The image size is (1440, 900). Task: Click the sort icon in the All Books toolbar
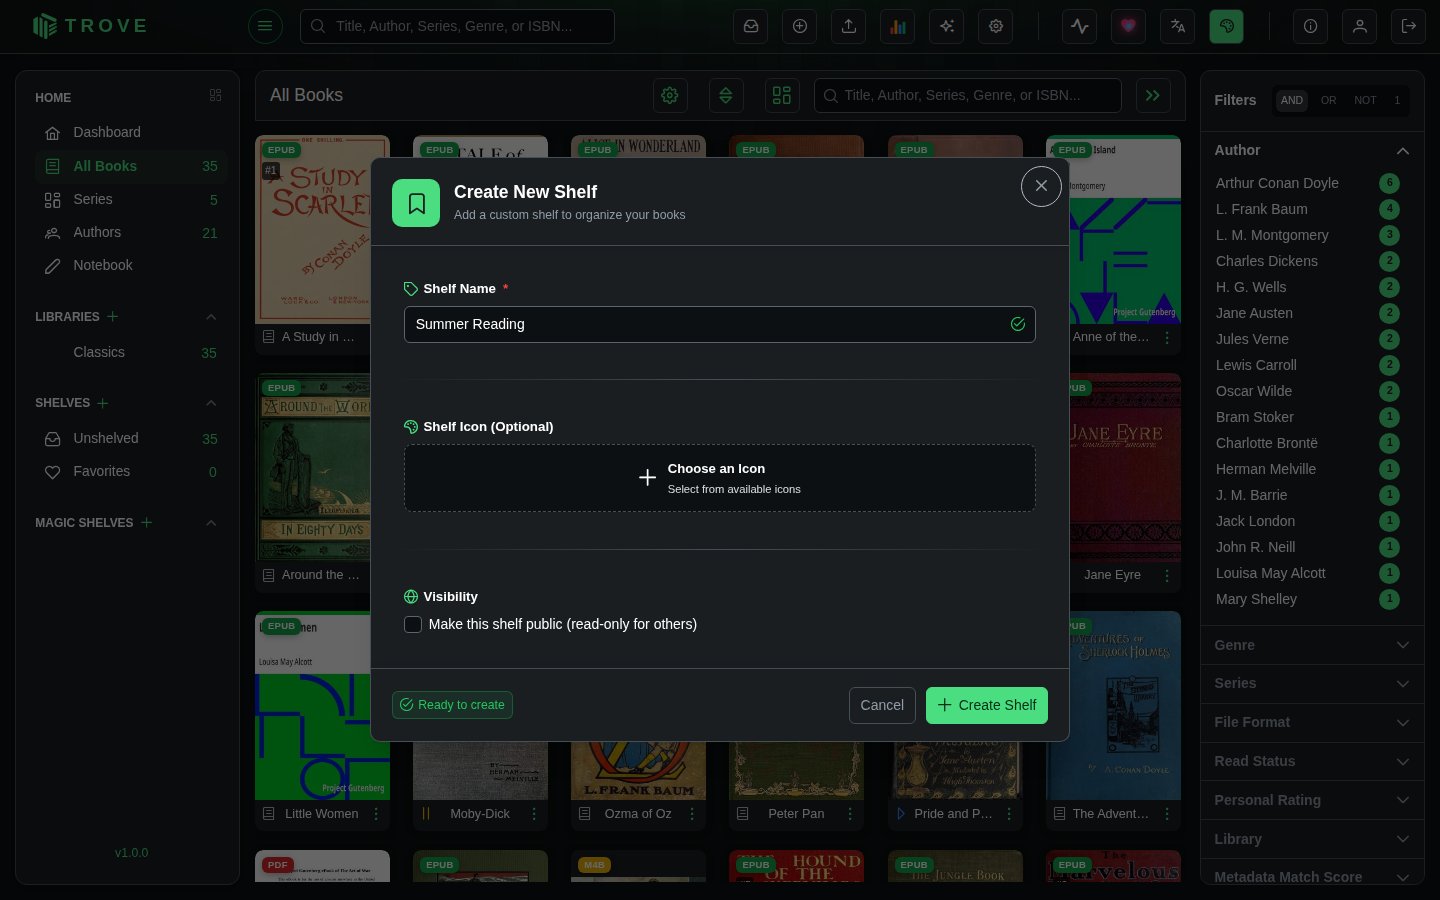click(x=726, y=95)
